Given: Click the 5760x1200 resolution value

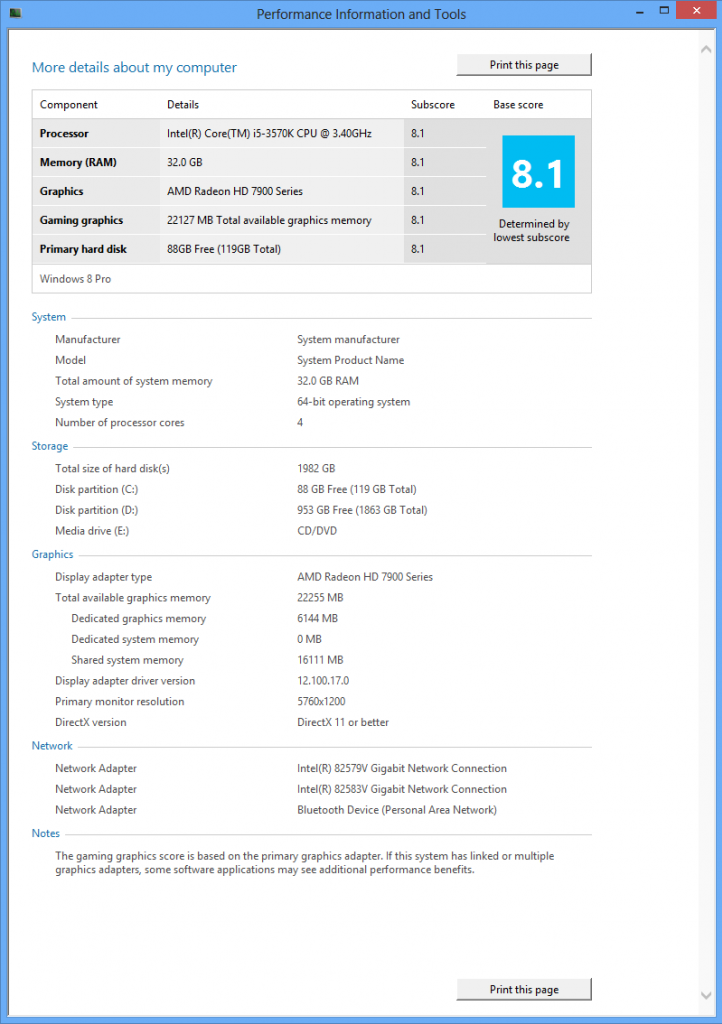Looking at the screenshot, I should coord(321,701).
